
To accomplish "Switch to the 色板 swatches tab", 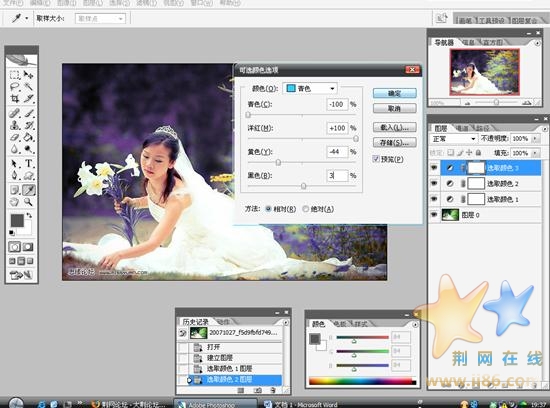I will [340, 324].
